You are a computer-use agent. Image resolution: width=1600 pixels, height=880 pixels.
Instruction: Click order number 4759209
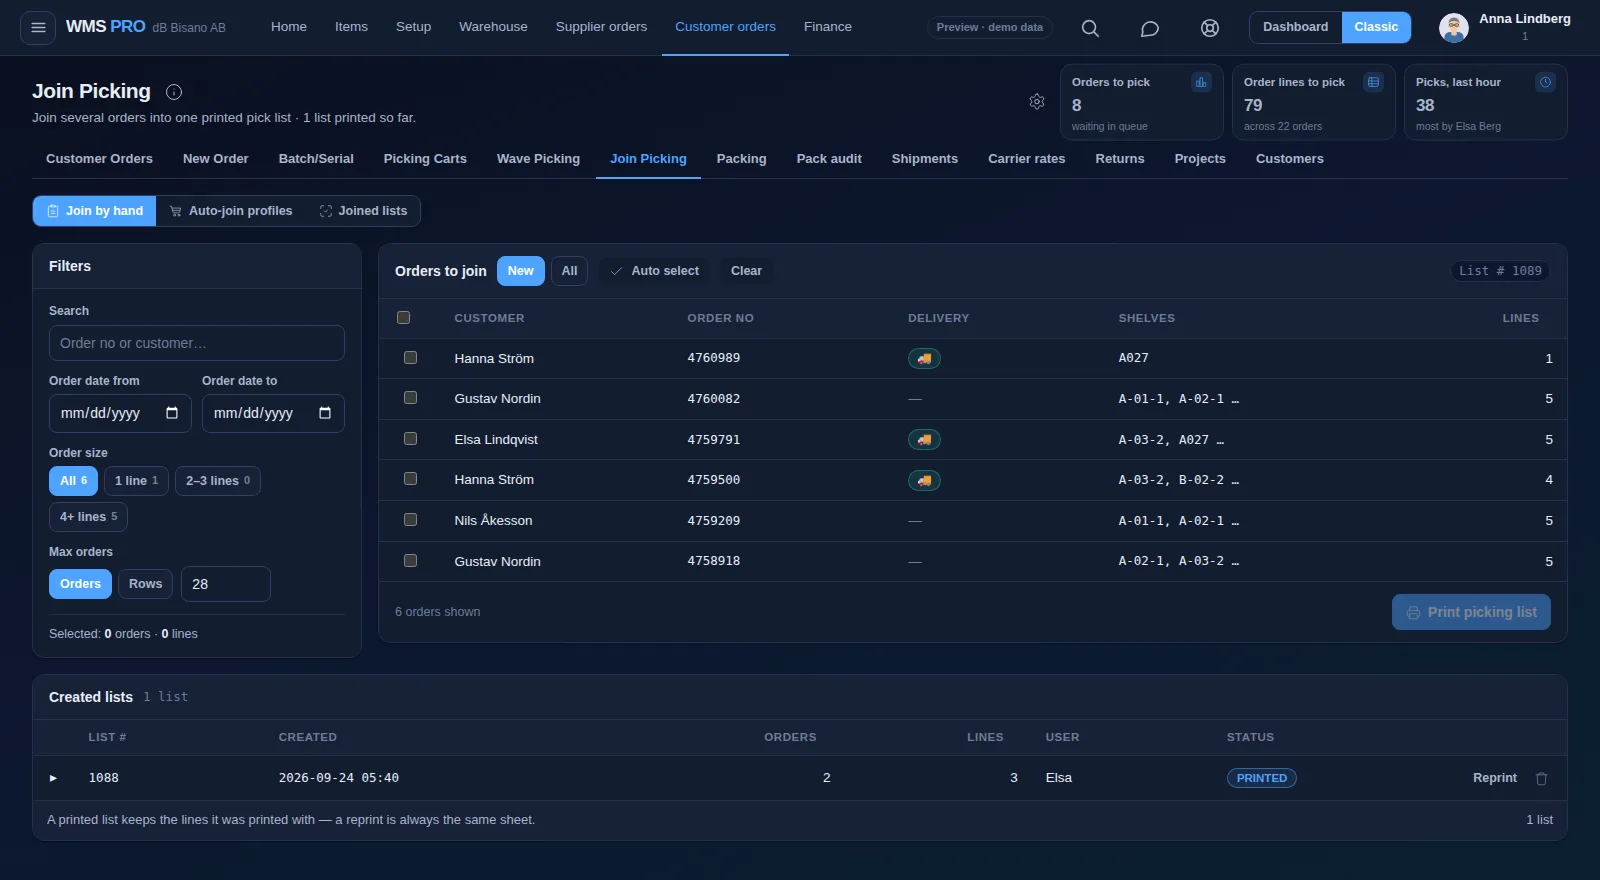[x=713, y=520]
